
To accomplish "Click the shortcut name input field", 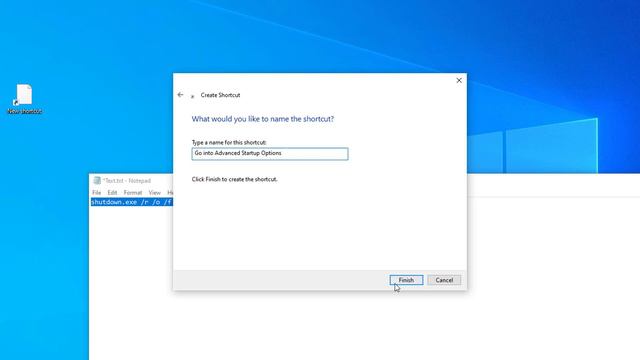I will (x=270, y=153).
